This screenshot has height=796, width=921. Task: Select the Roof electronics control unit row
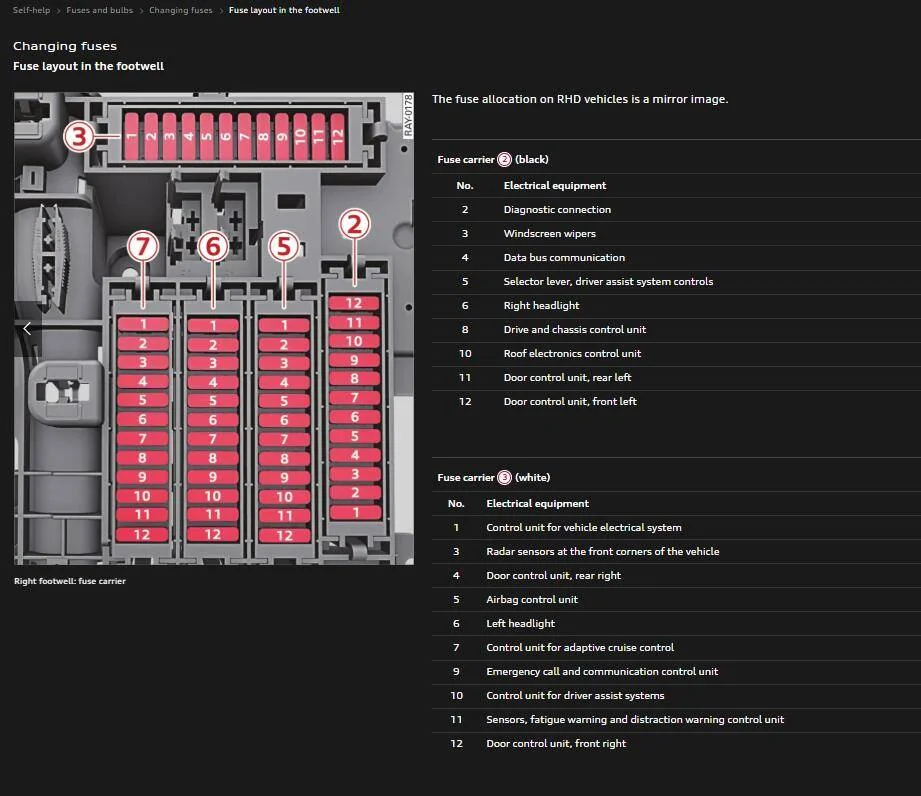pos(572,354)
